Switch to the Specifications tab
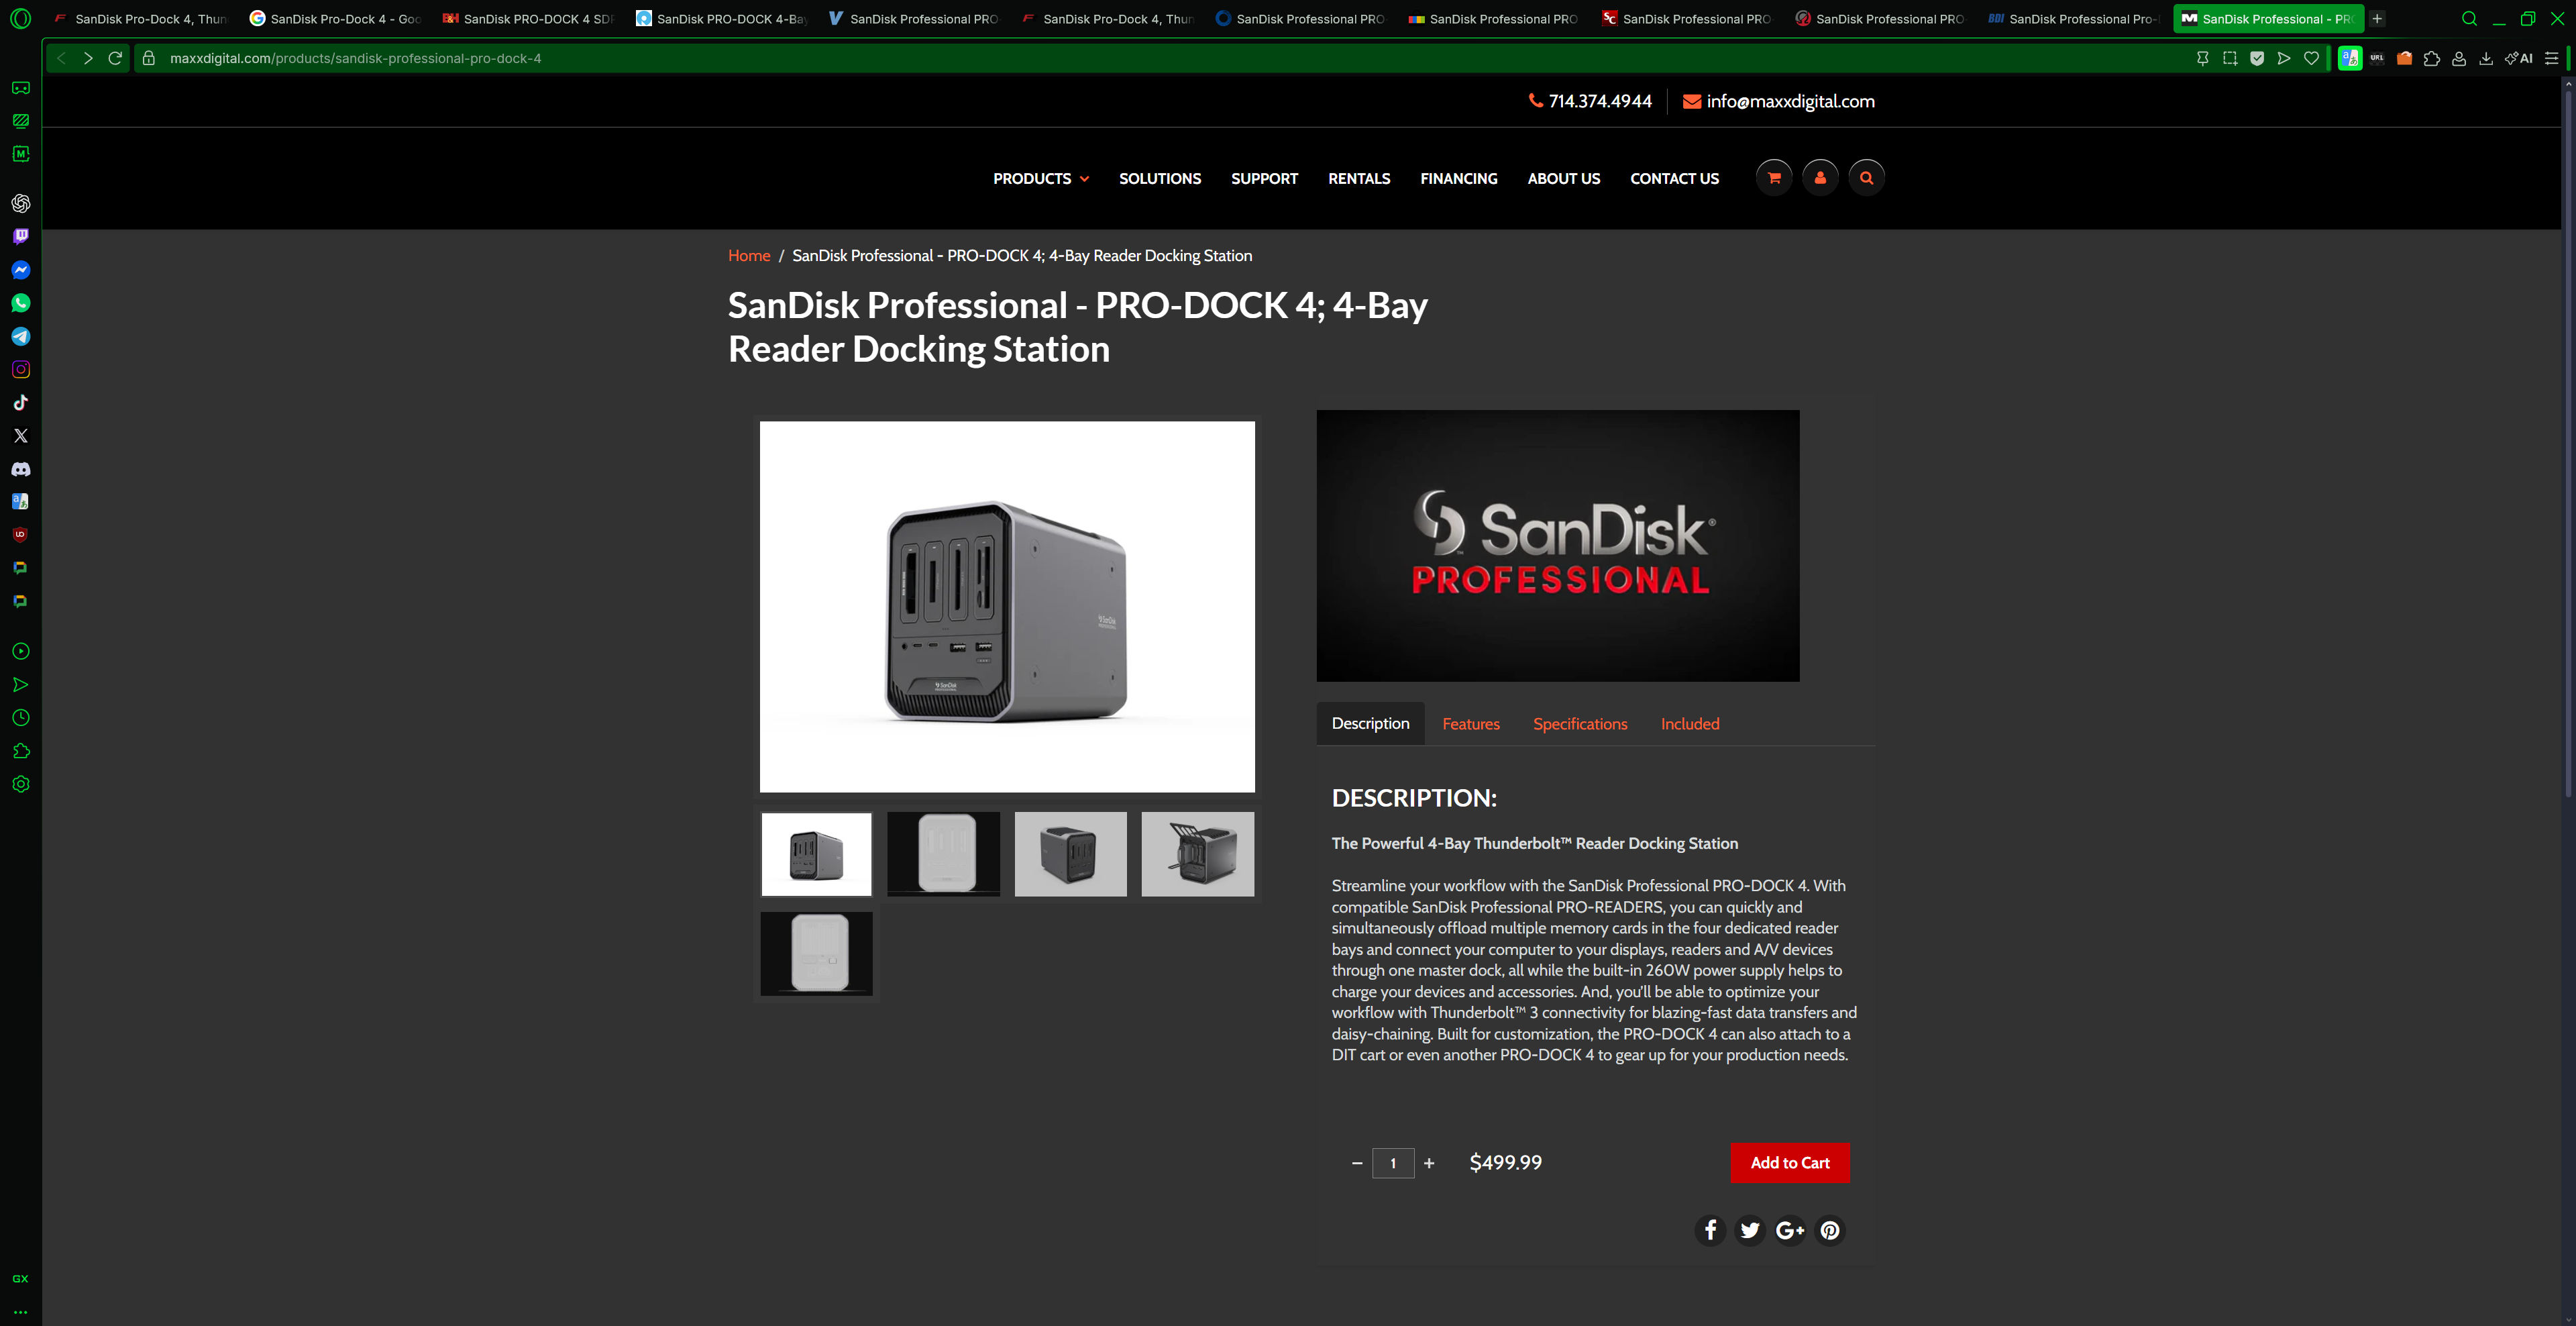 pyautogui.click(x=1580, y=724)
